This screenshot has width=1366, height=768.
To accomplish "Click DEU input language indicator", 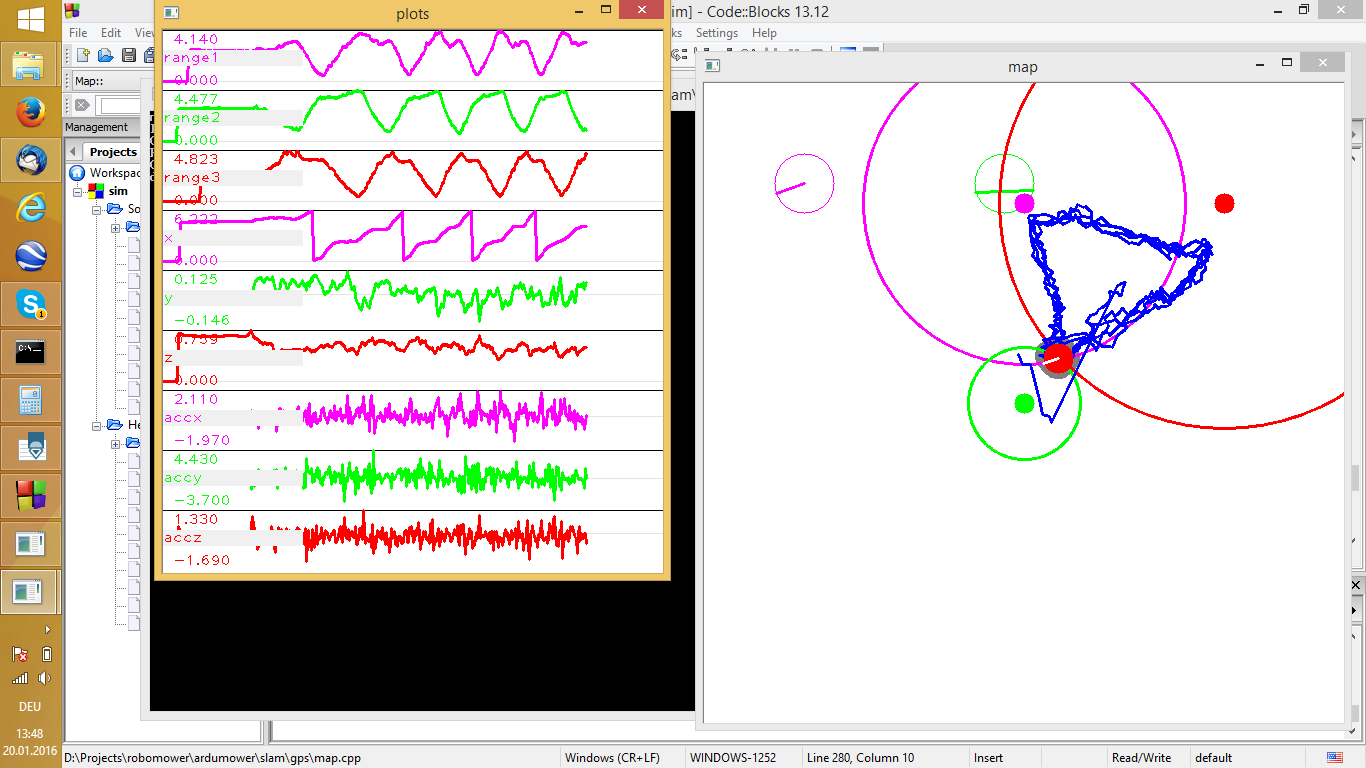I will 30,707.
